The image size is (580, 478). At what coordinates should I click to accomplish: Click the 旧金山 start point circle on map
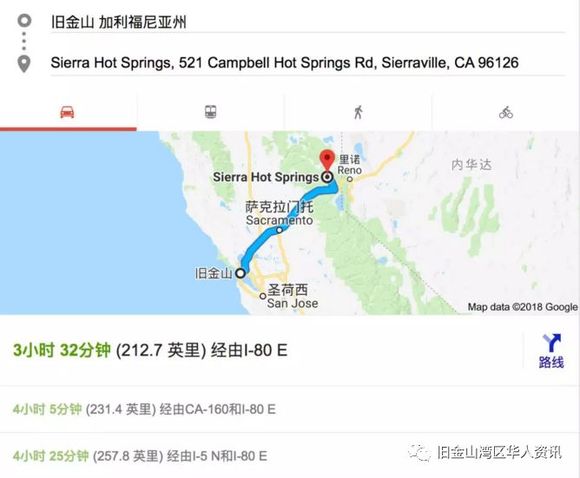click(x=240, y=273)
